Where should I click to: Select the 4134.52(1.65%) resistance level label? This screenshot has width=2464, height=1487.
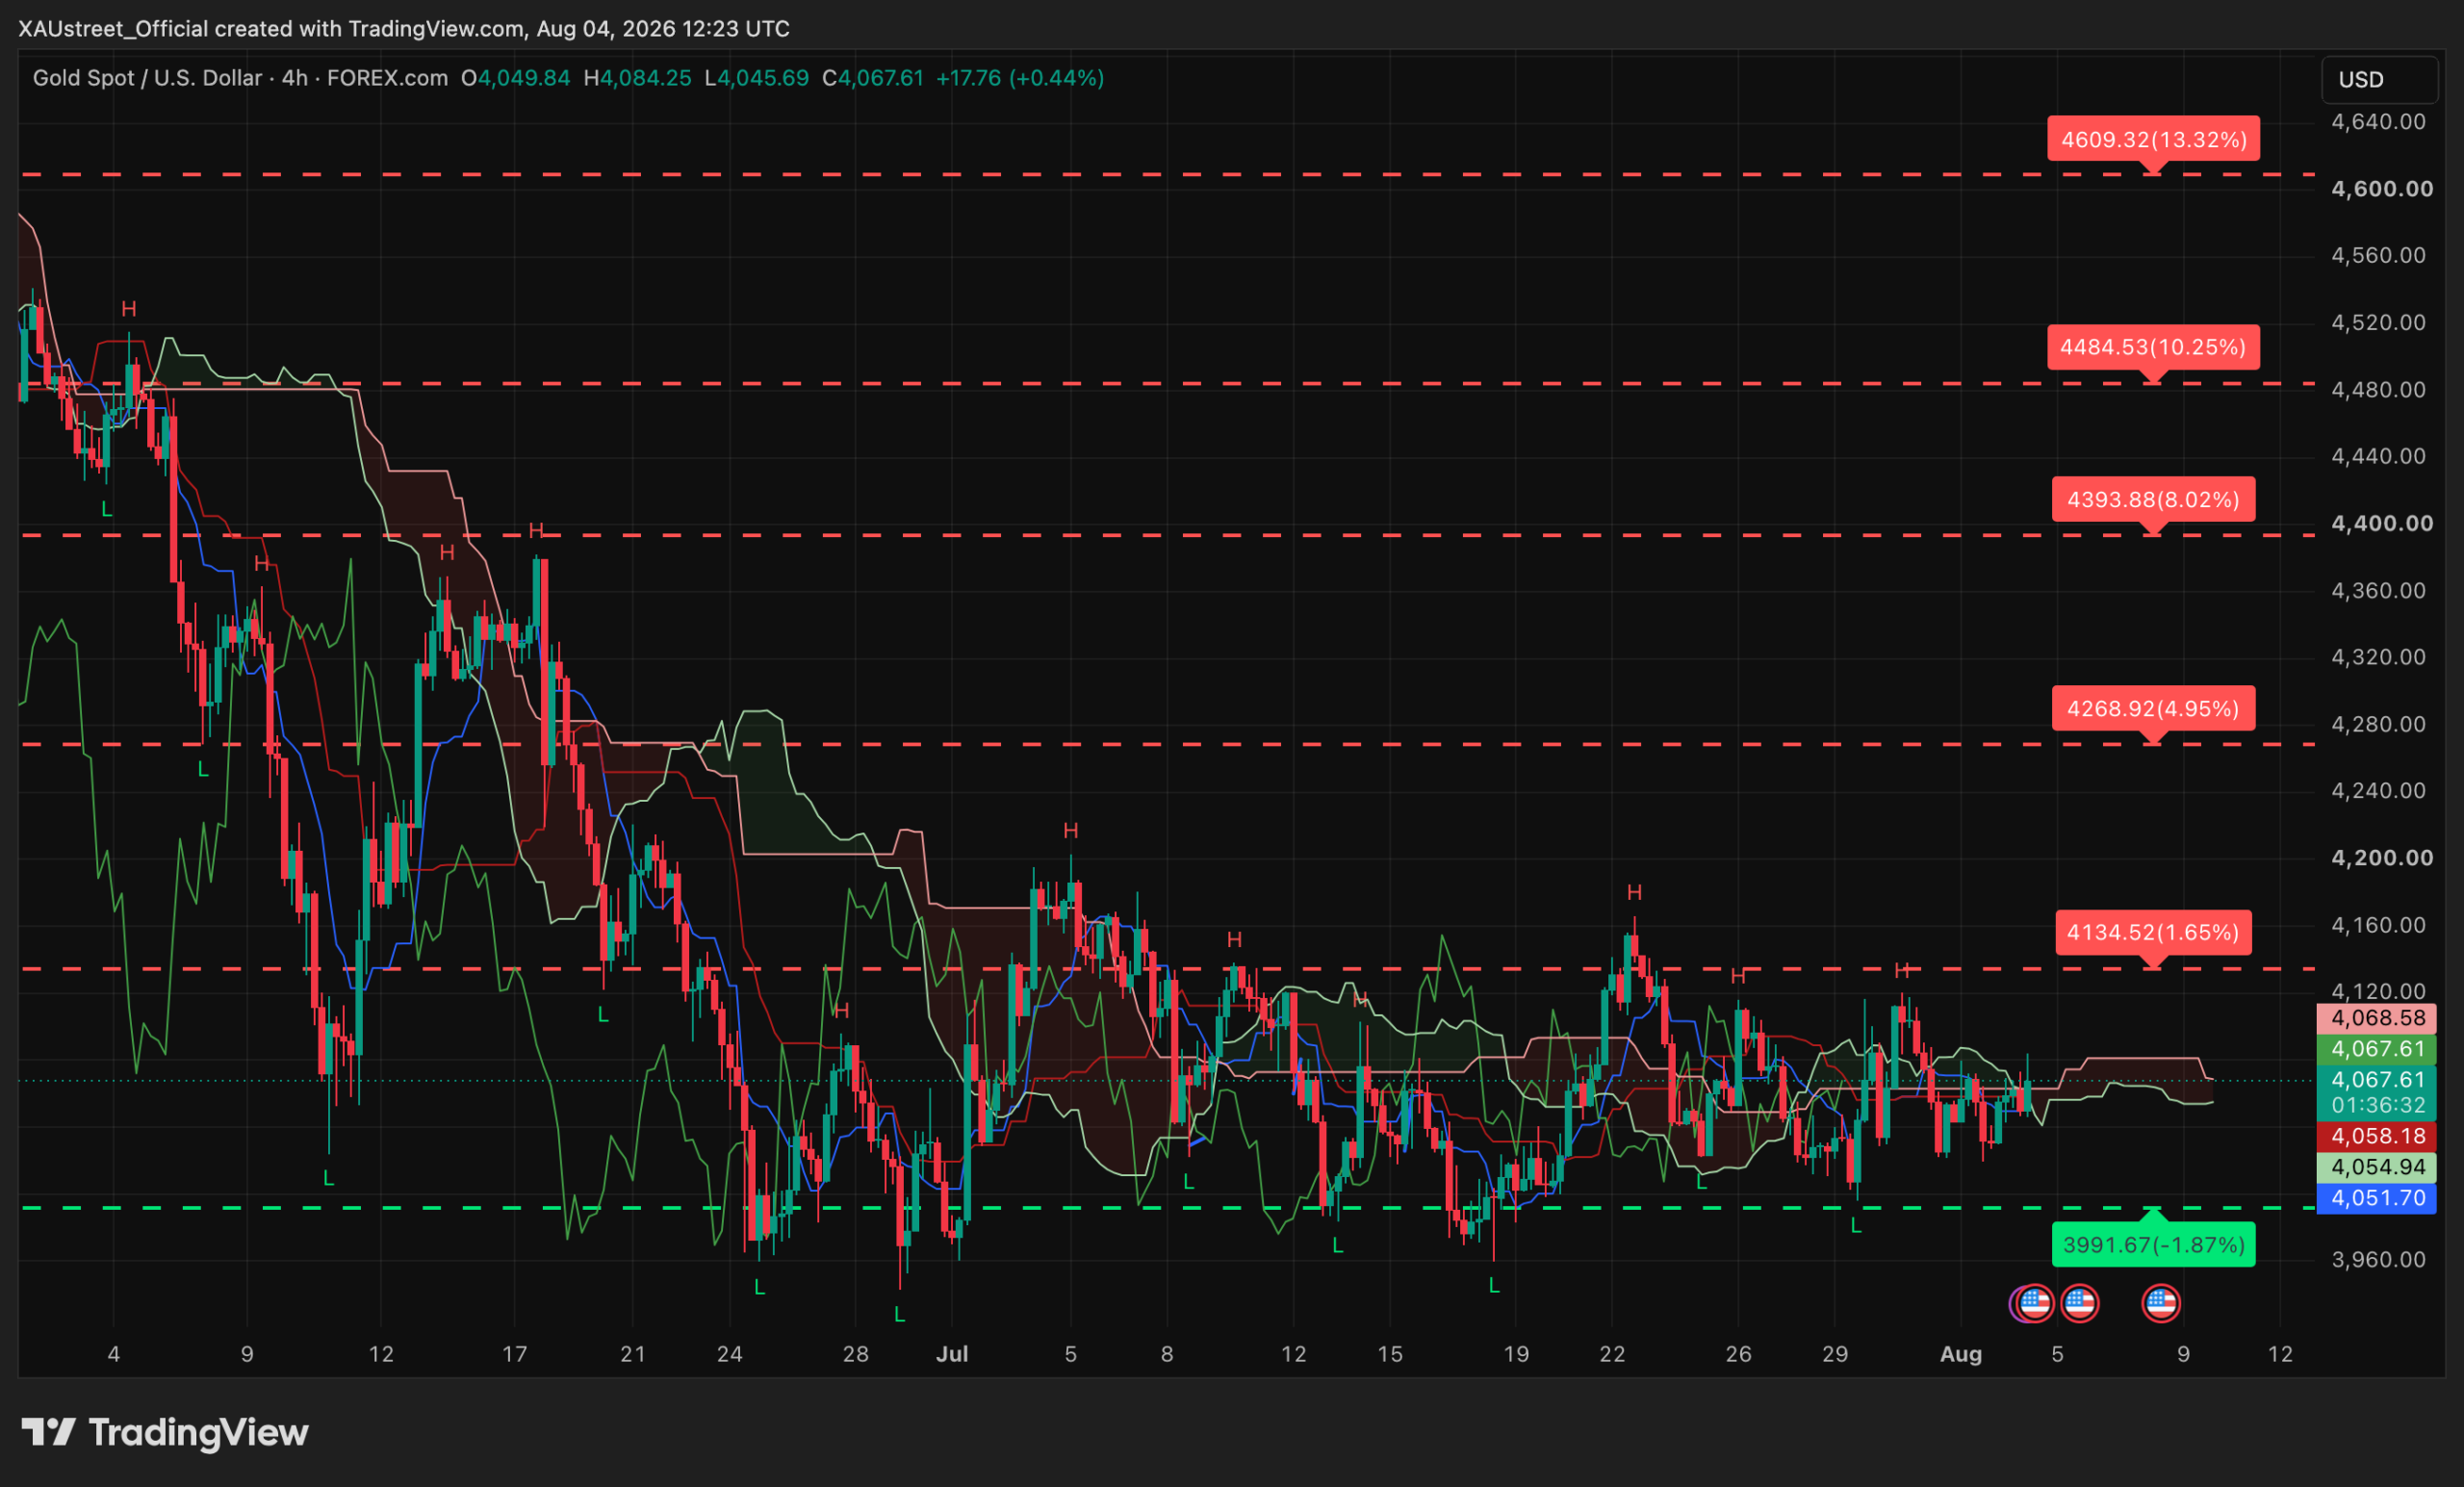[2153, 932]
